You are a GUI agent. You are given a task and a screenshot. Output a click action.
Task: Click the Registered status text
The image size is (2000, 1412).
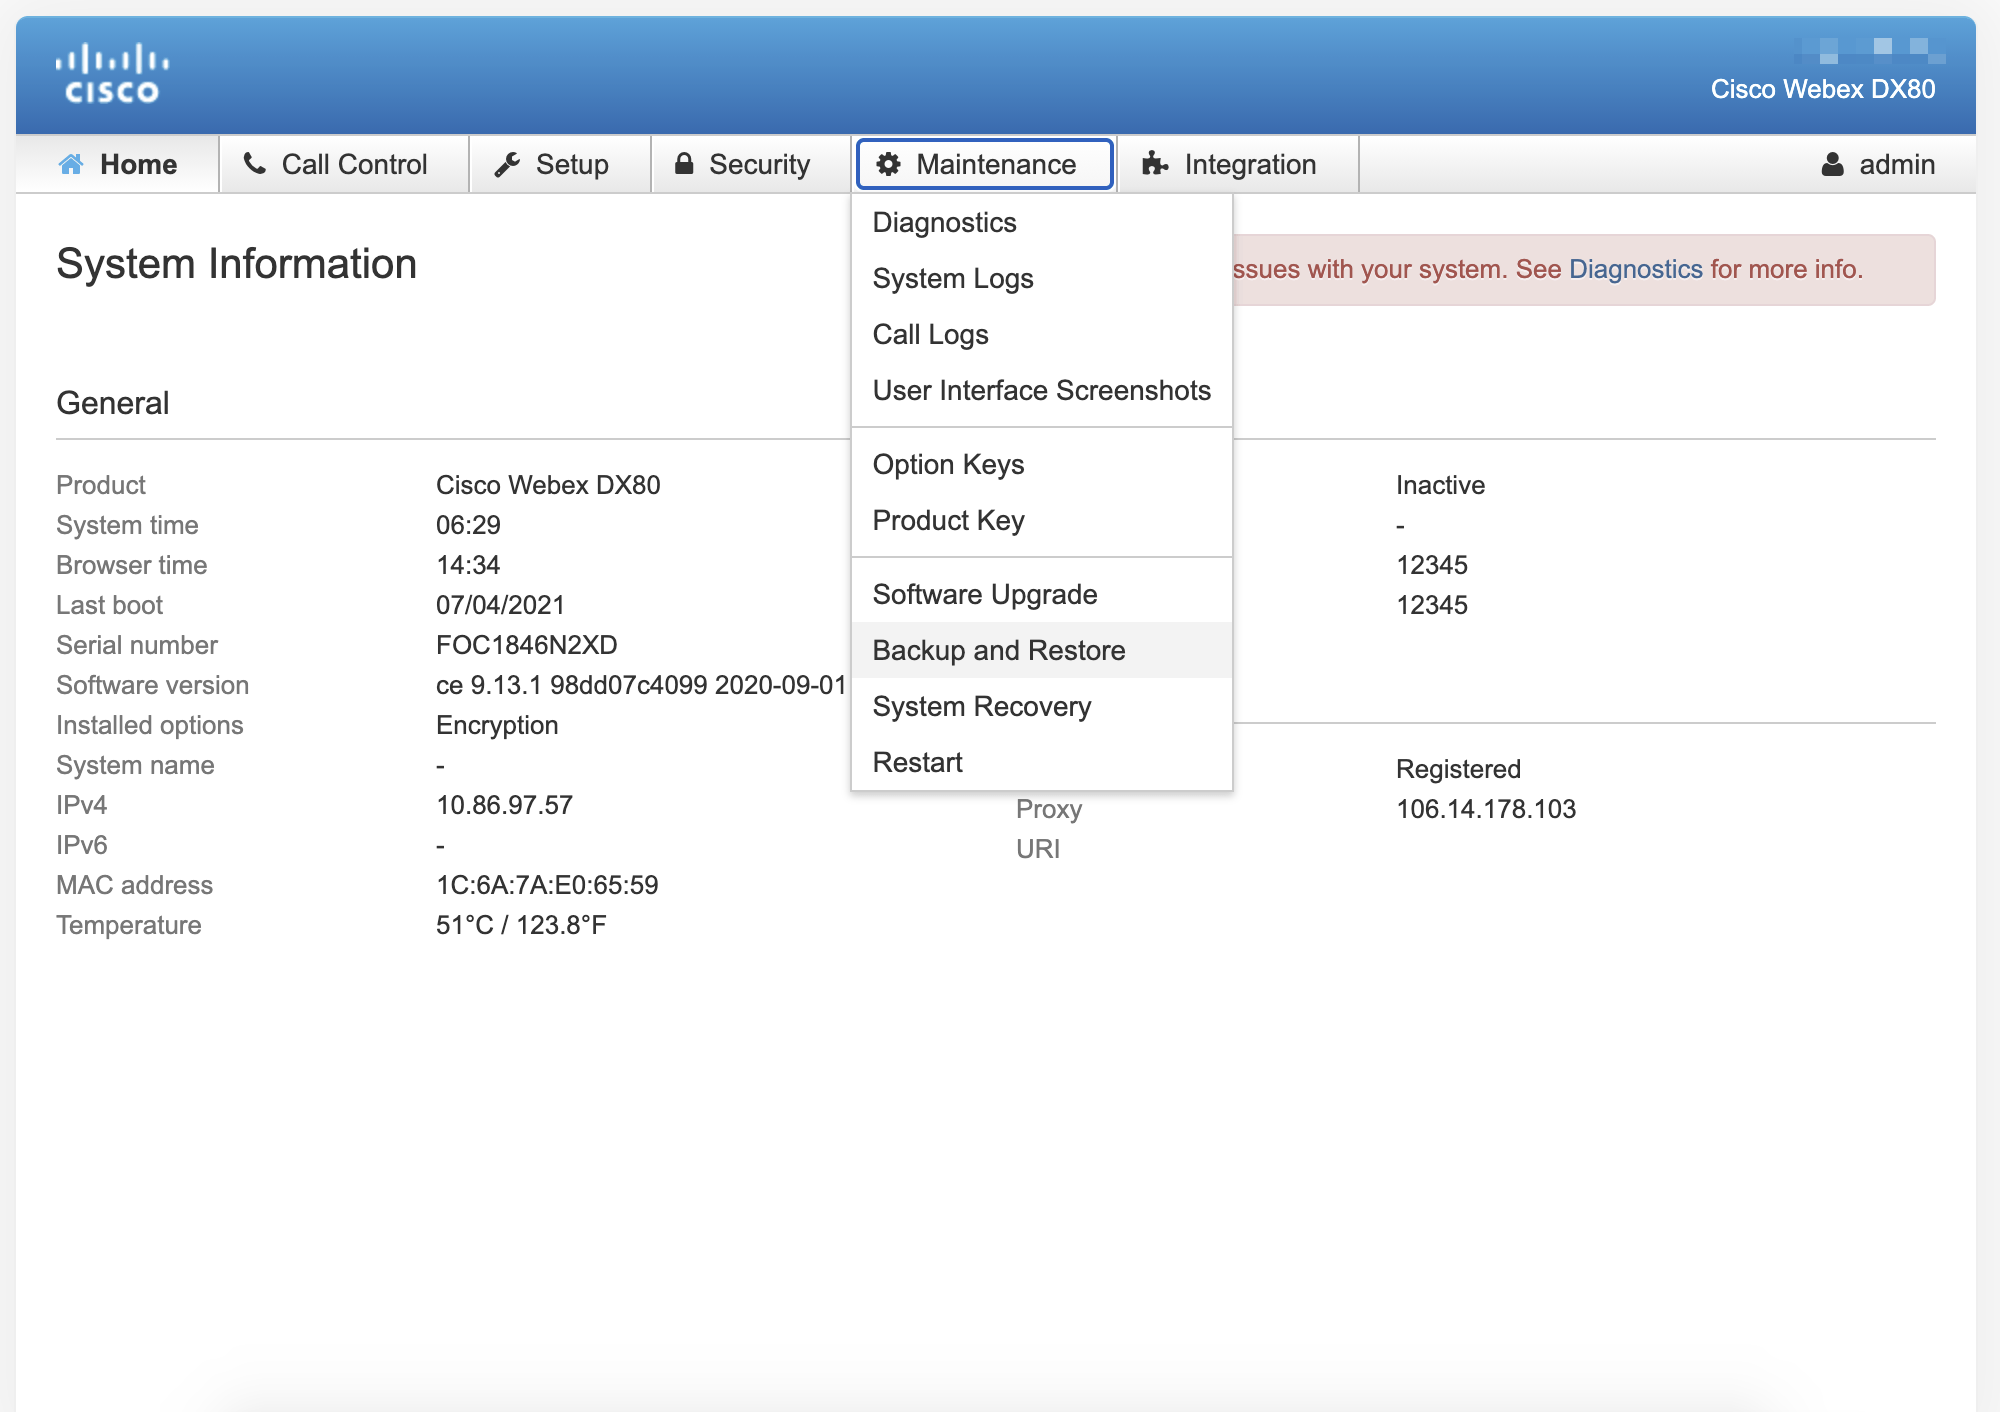(1458, 769)
